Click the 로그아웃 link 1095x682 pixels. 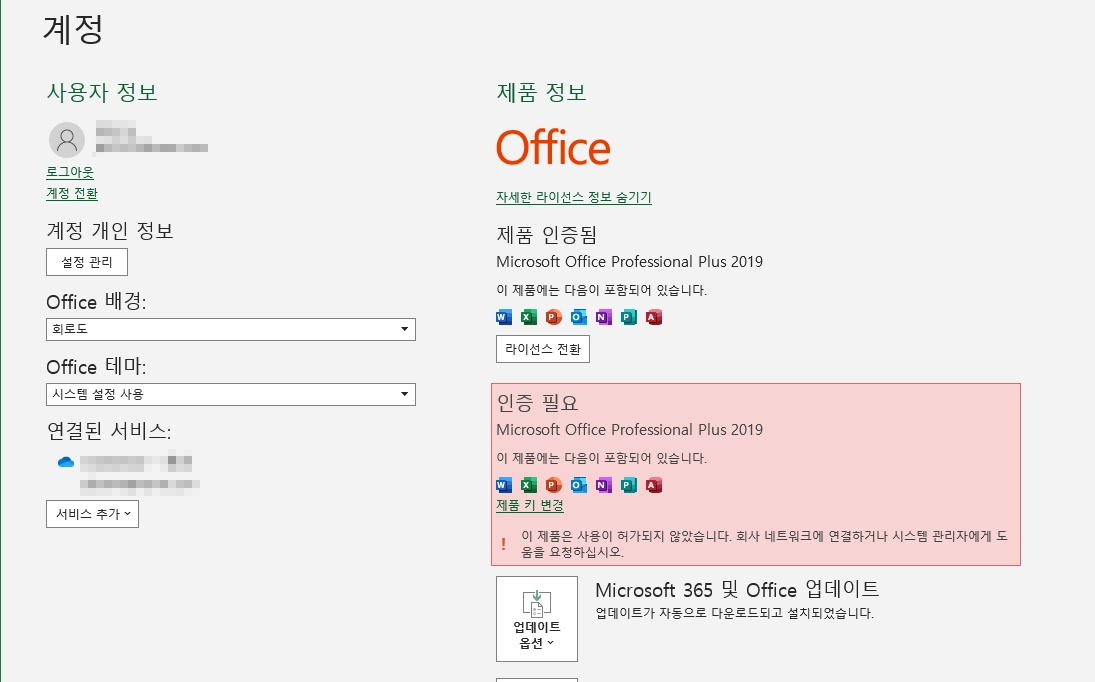point(70,172)
